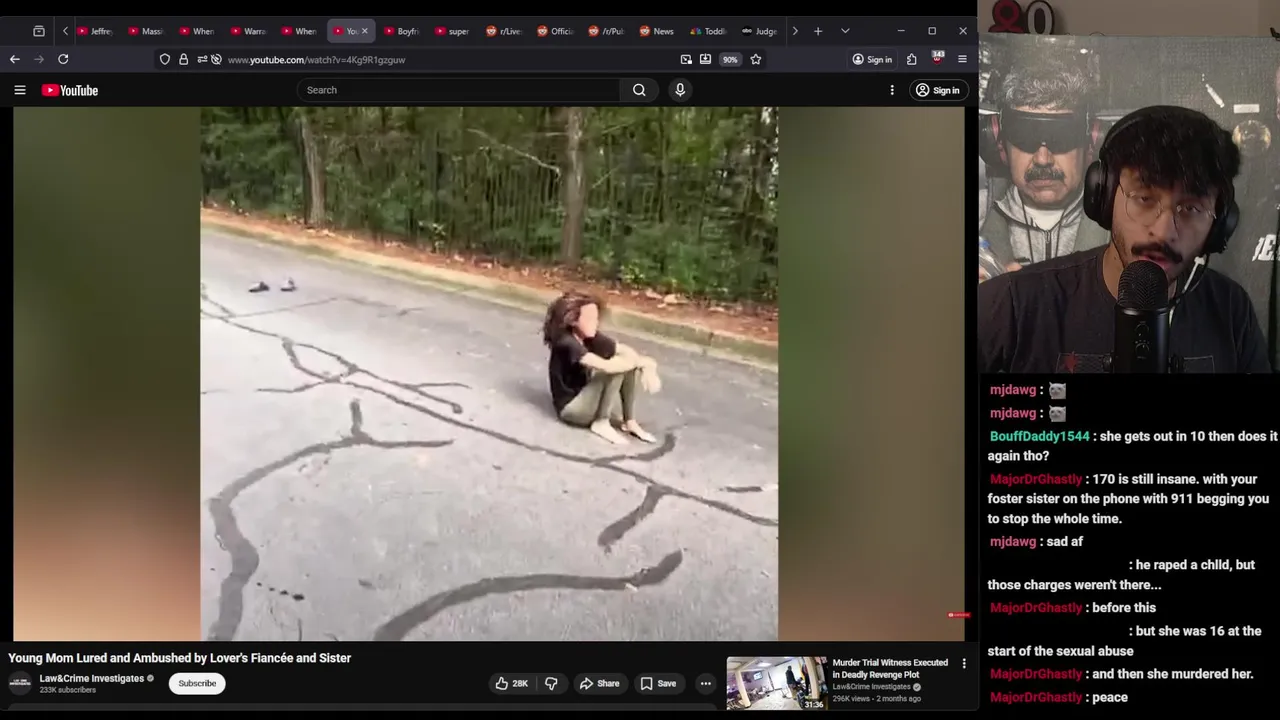Go to YouTube home via logo
The height and width of the screenshot is (720, 1280).
(70, 90)
